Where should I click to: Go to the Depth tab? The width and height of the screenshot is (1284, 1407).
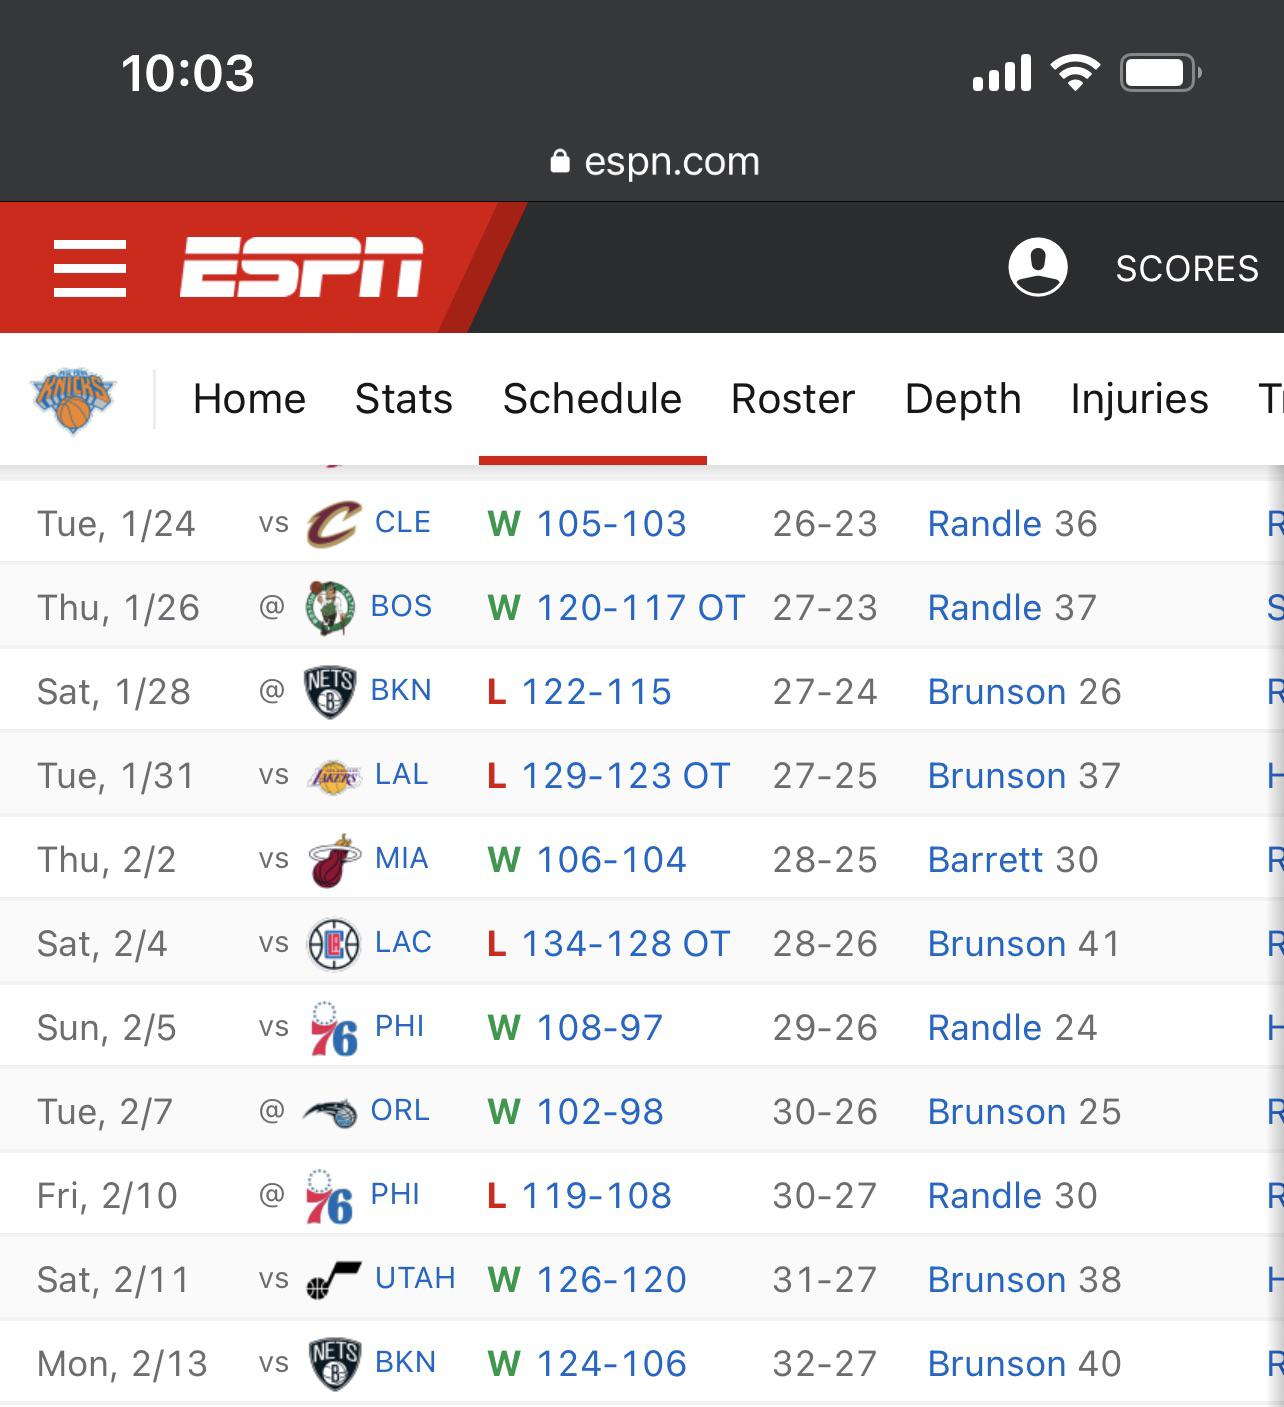click(x=963, y=399)
